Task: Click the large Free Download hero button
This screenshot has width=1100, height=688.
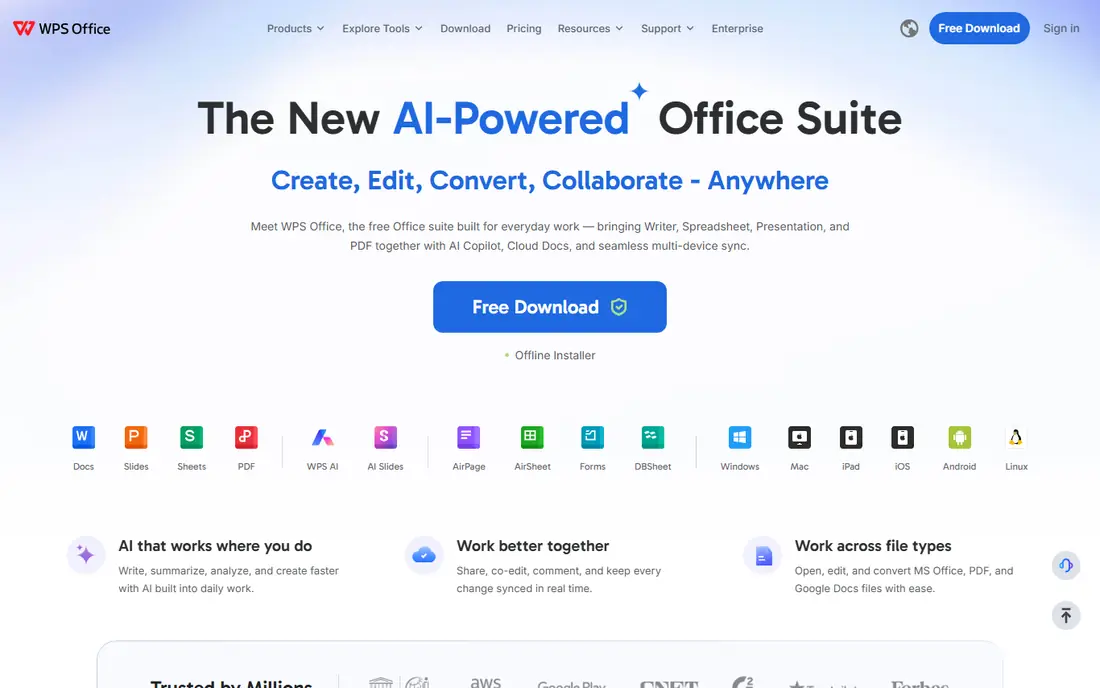Action: click(x=549, y=307)
